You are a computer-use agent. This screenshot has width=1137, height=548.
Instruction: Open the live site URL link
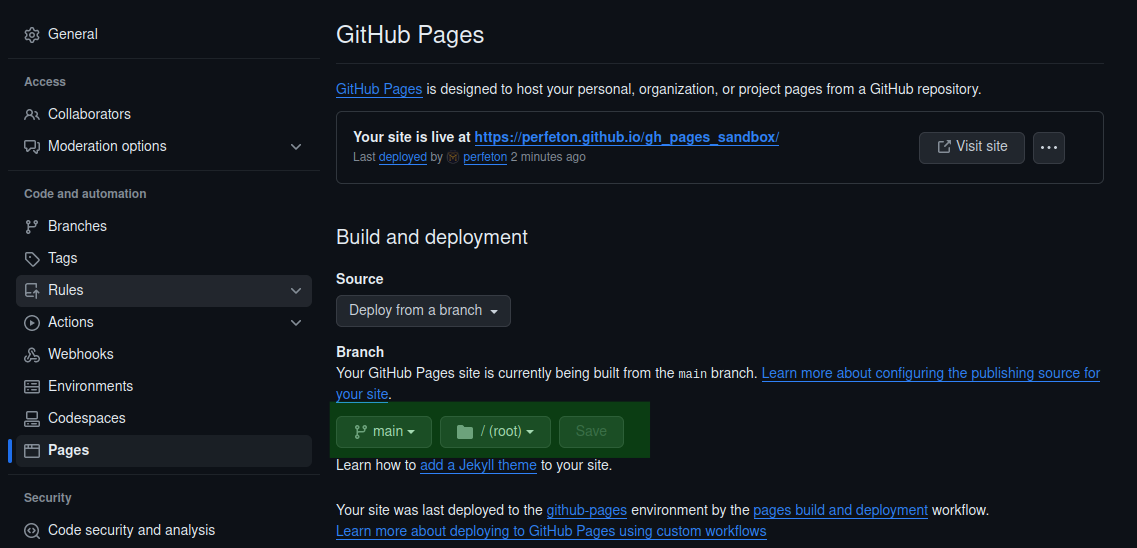tap(627, 137)
